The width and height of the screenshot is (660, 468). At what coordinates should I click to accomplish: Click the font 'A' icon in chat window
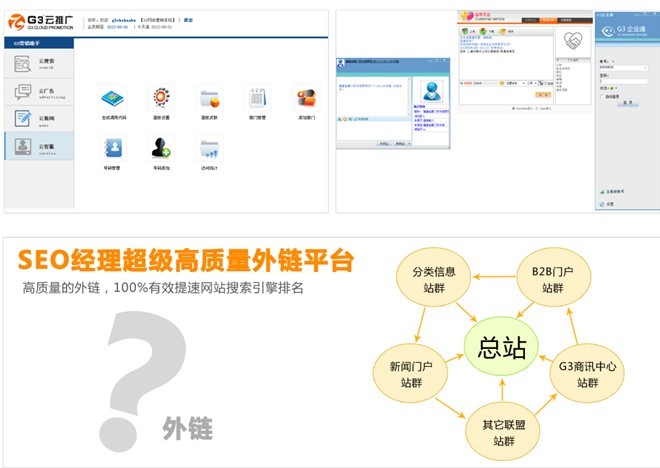340,120
